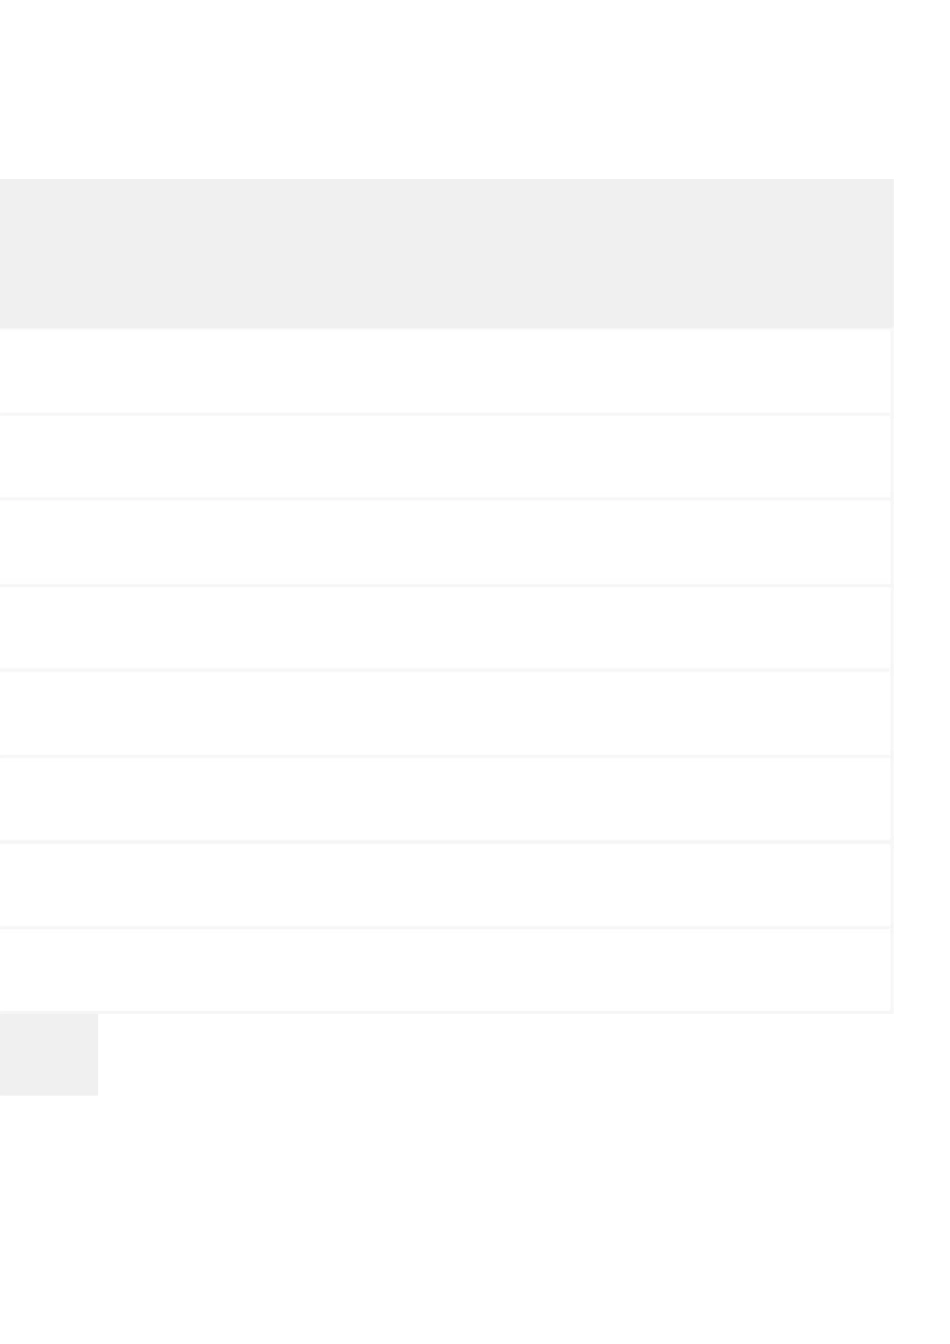
Task: Click the seventh blank table row
Action: [446, 885]
